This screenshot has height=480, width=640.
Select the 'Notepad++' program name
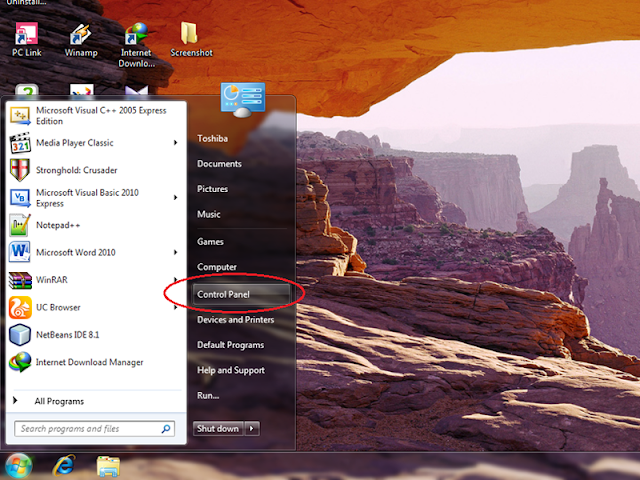(58, 225)
